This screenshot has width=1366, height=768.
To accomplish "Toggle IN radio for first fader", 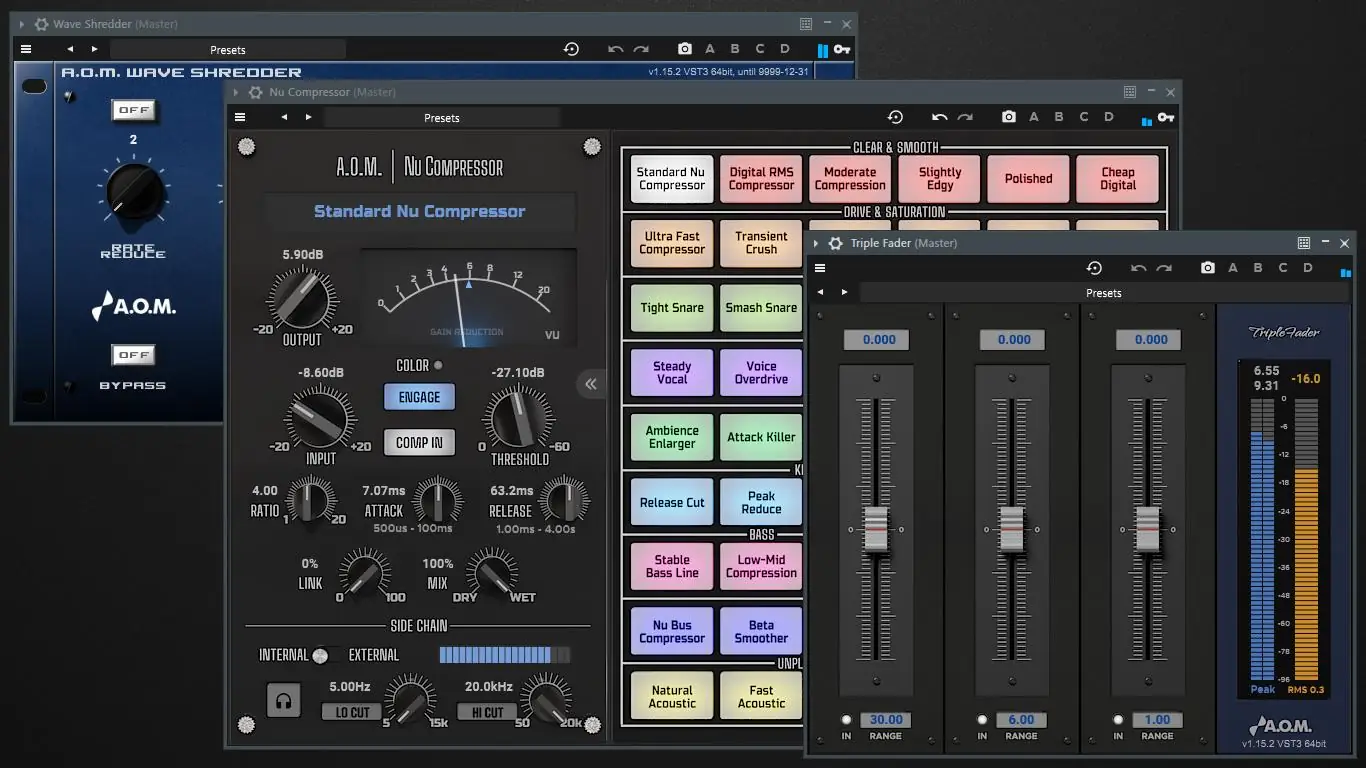I will point(847,719).
